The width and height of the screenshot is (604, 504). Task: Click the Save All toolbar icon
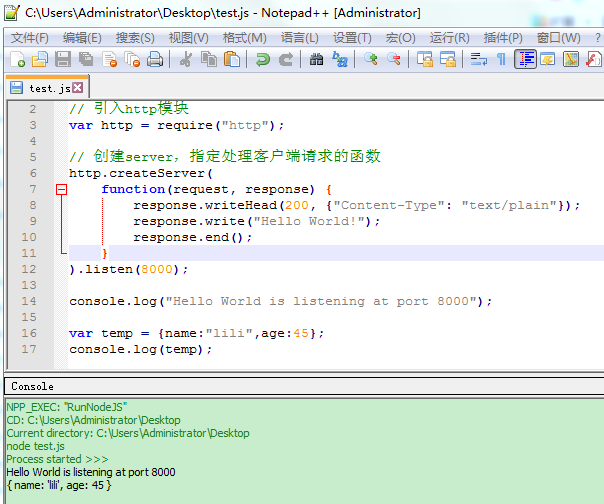click(86, 59)
